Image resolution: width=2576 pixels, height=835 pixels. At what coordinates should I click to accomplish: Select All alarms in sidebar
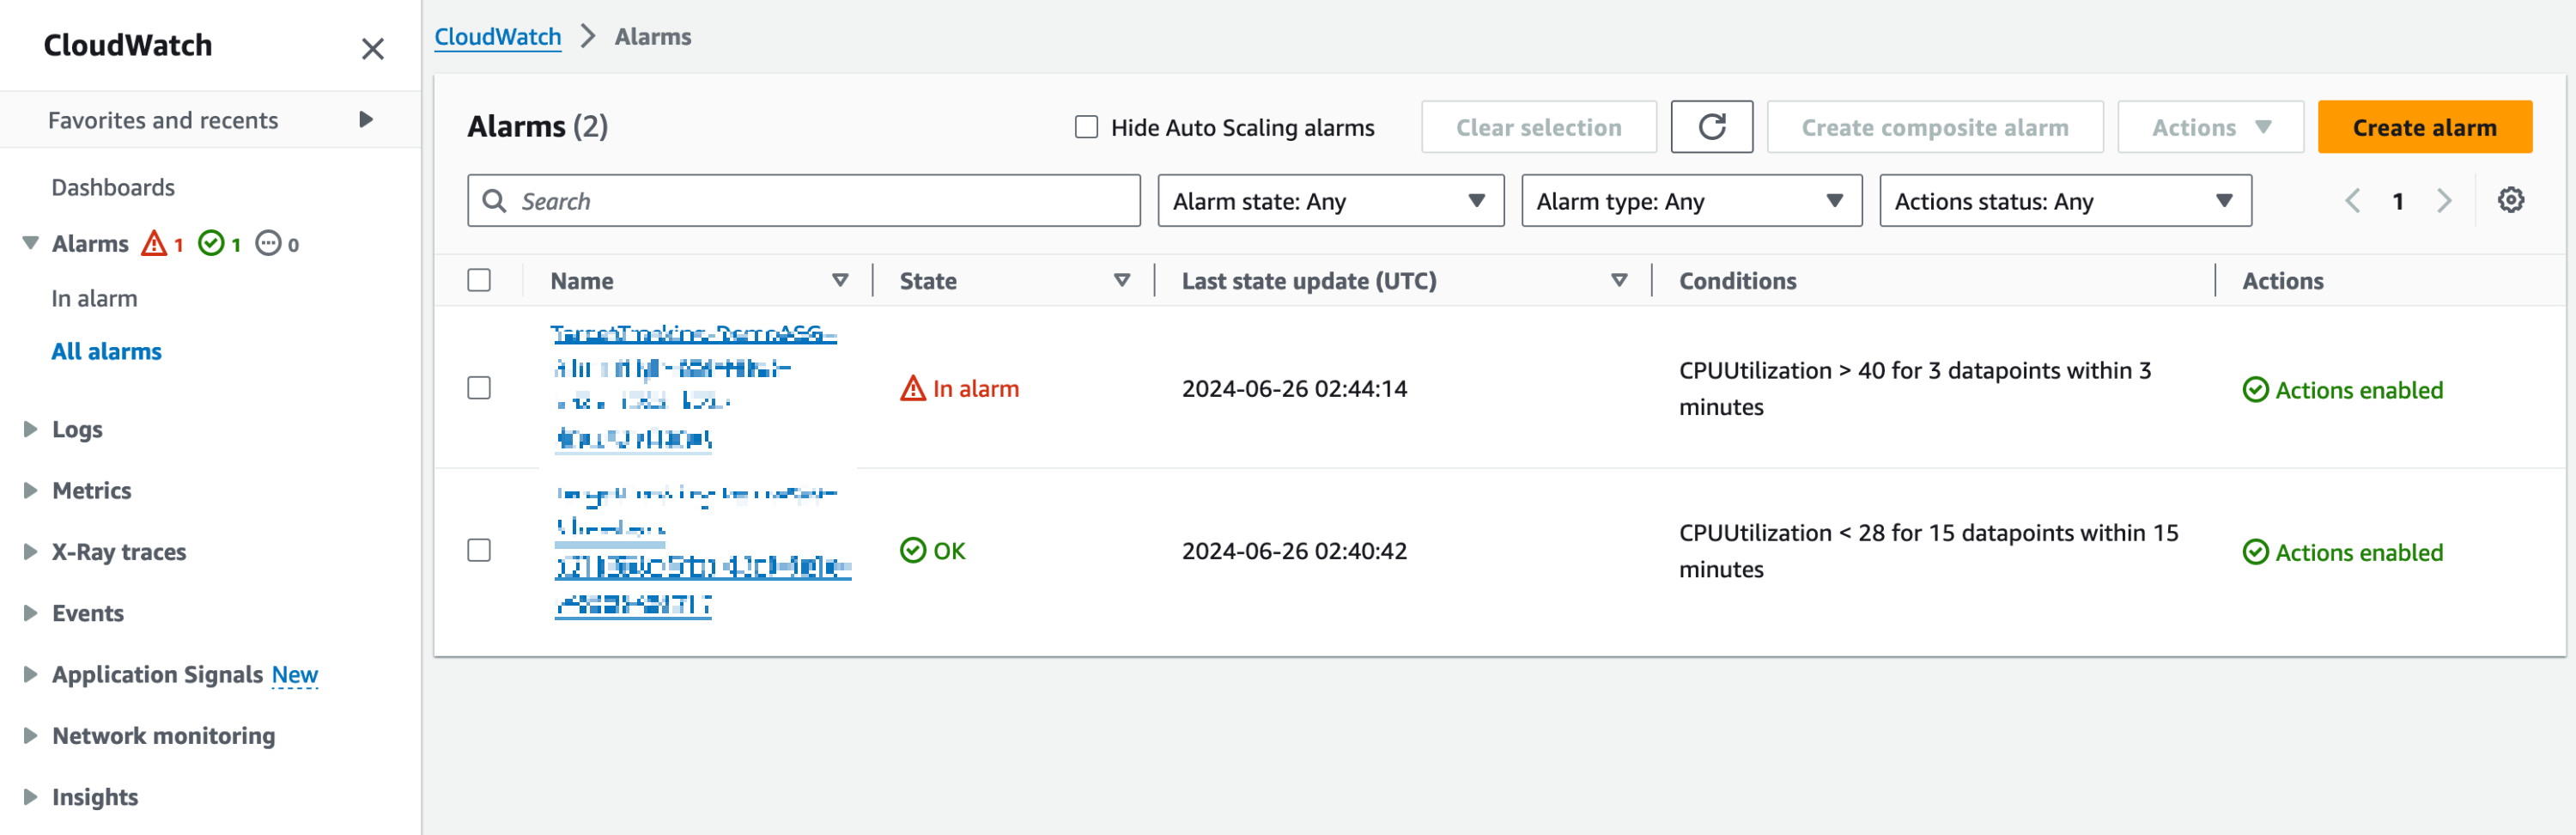coord(106,351)
